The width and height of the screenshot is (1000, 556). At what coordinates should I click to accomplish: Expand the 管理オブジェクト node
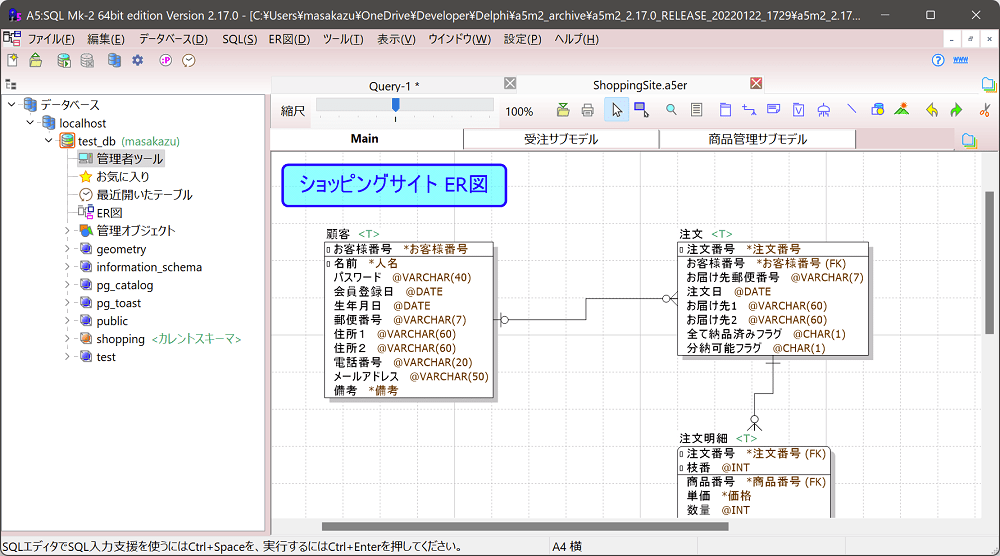67,230
